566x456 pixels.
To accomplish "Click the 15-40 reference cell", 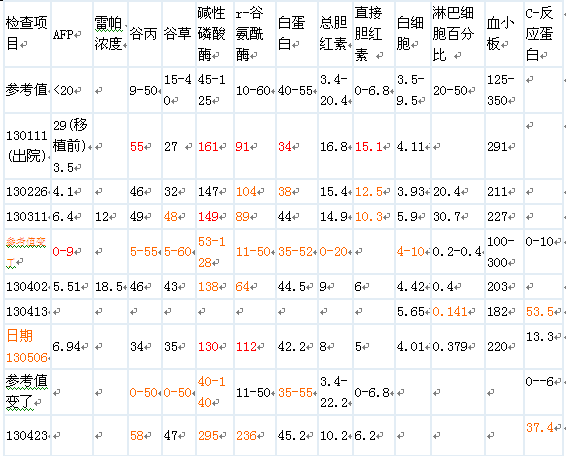I will (179, 90).
